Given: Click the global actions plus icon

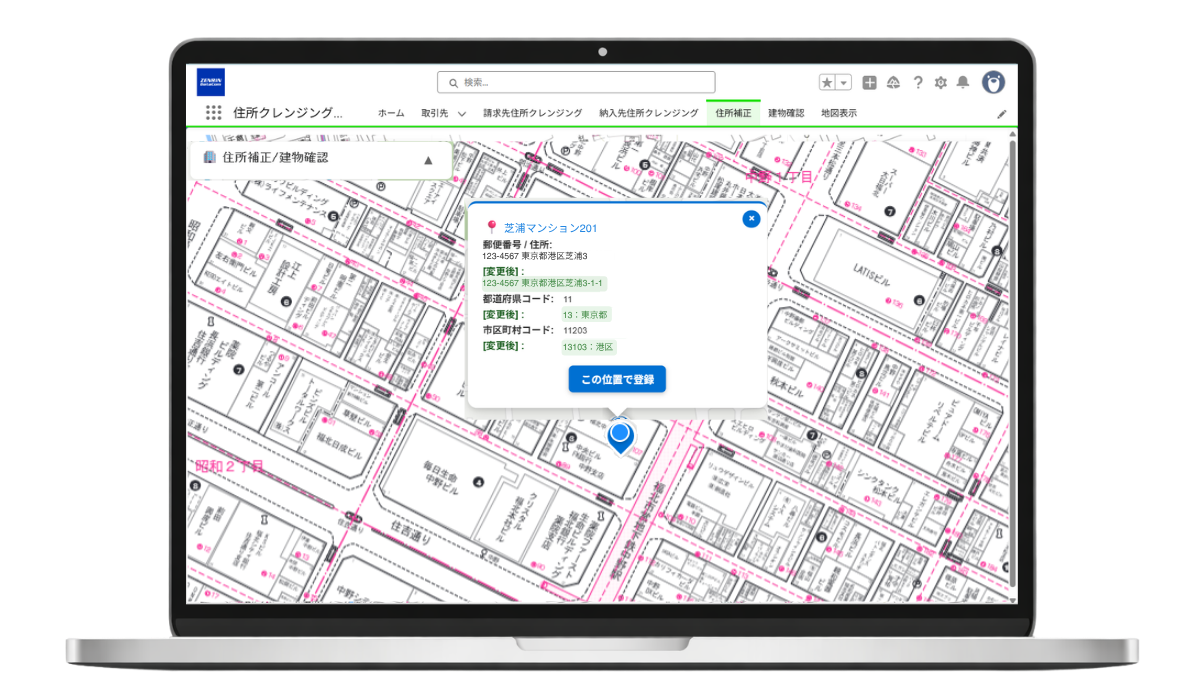Looking at the screenshot, I should pos(869,83).
